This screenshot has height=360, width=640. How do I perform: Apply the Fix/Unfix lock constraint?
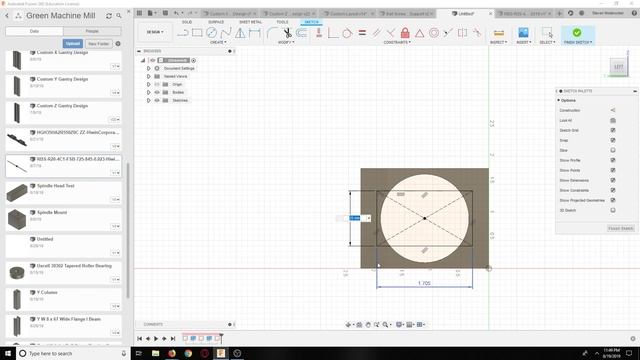(405, 33)
